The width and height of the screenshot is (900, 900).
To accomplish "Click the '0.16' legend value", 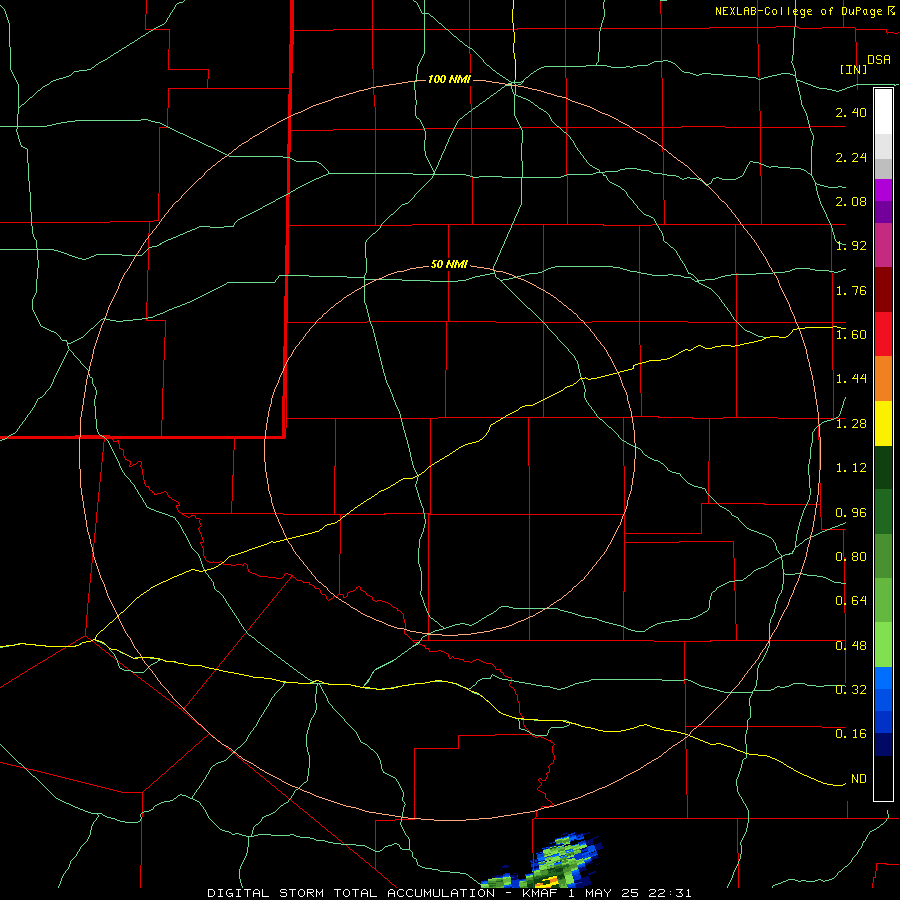I will 851,734.
